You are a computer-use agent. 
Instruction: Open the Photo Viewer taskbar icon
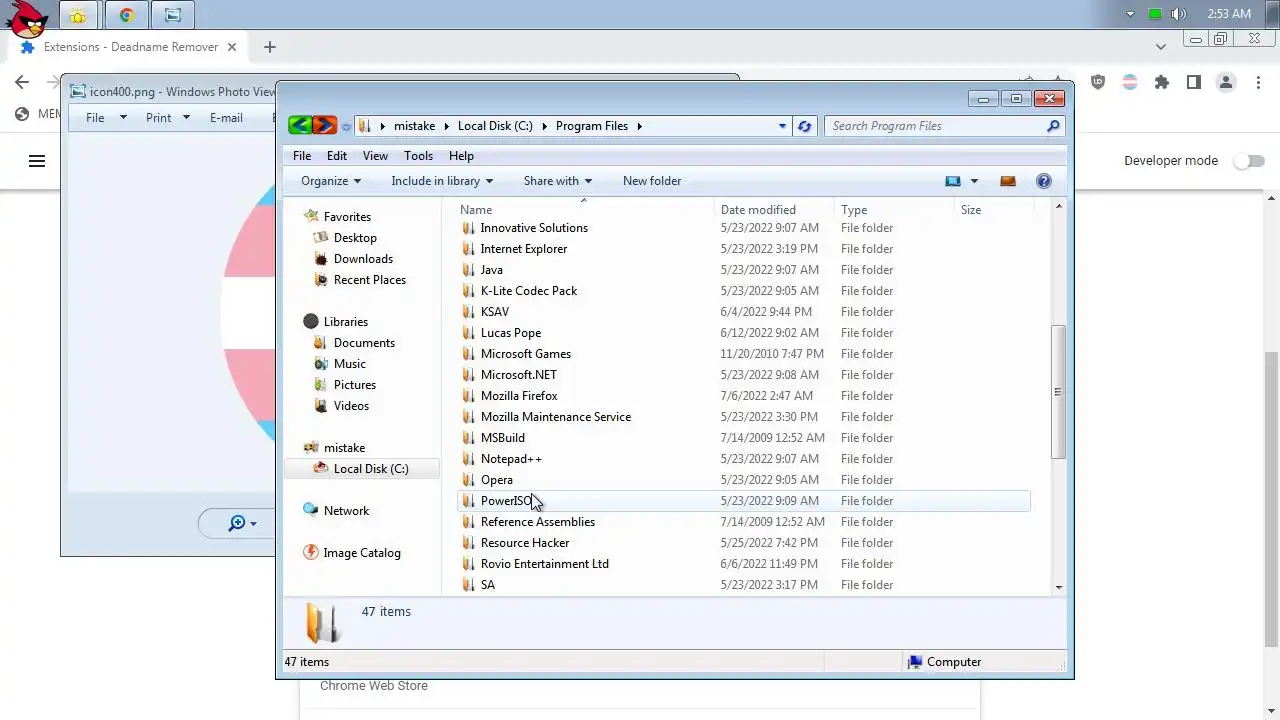tap(173, 15)
